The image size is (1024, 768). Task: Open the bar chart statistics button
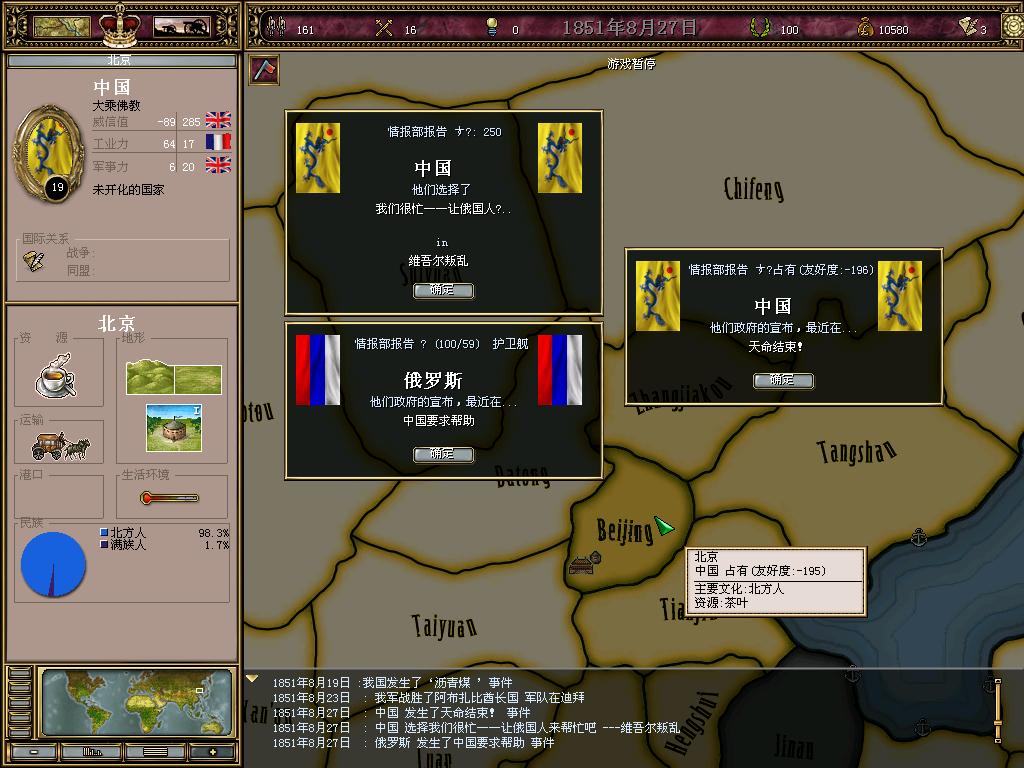click(x=92, y=752)
